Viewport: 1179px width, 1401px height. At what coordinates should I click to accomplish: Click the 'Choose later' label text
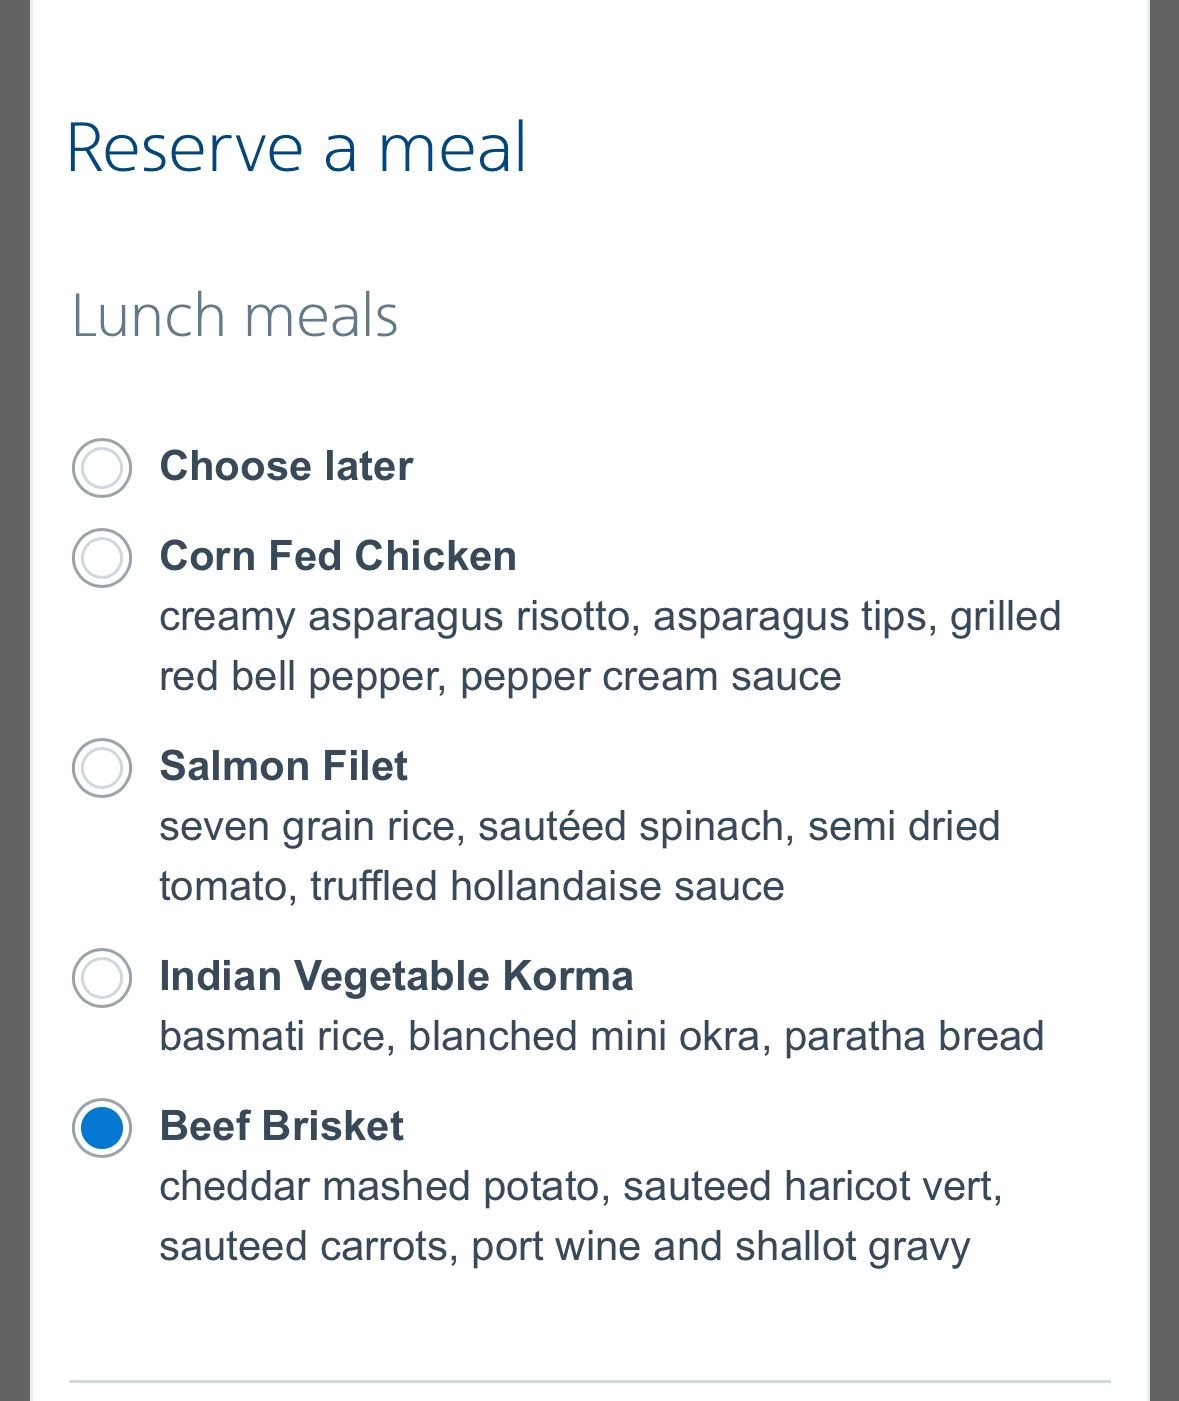coord(286,466)
